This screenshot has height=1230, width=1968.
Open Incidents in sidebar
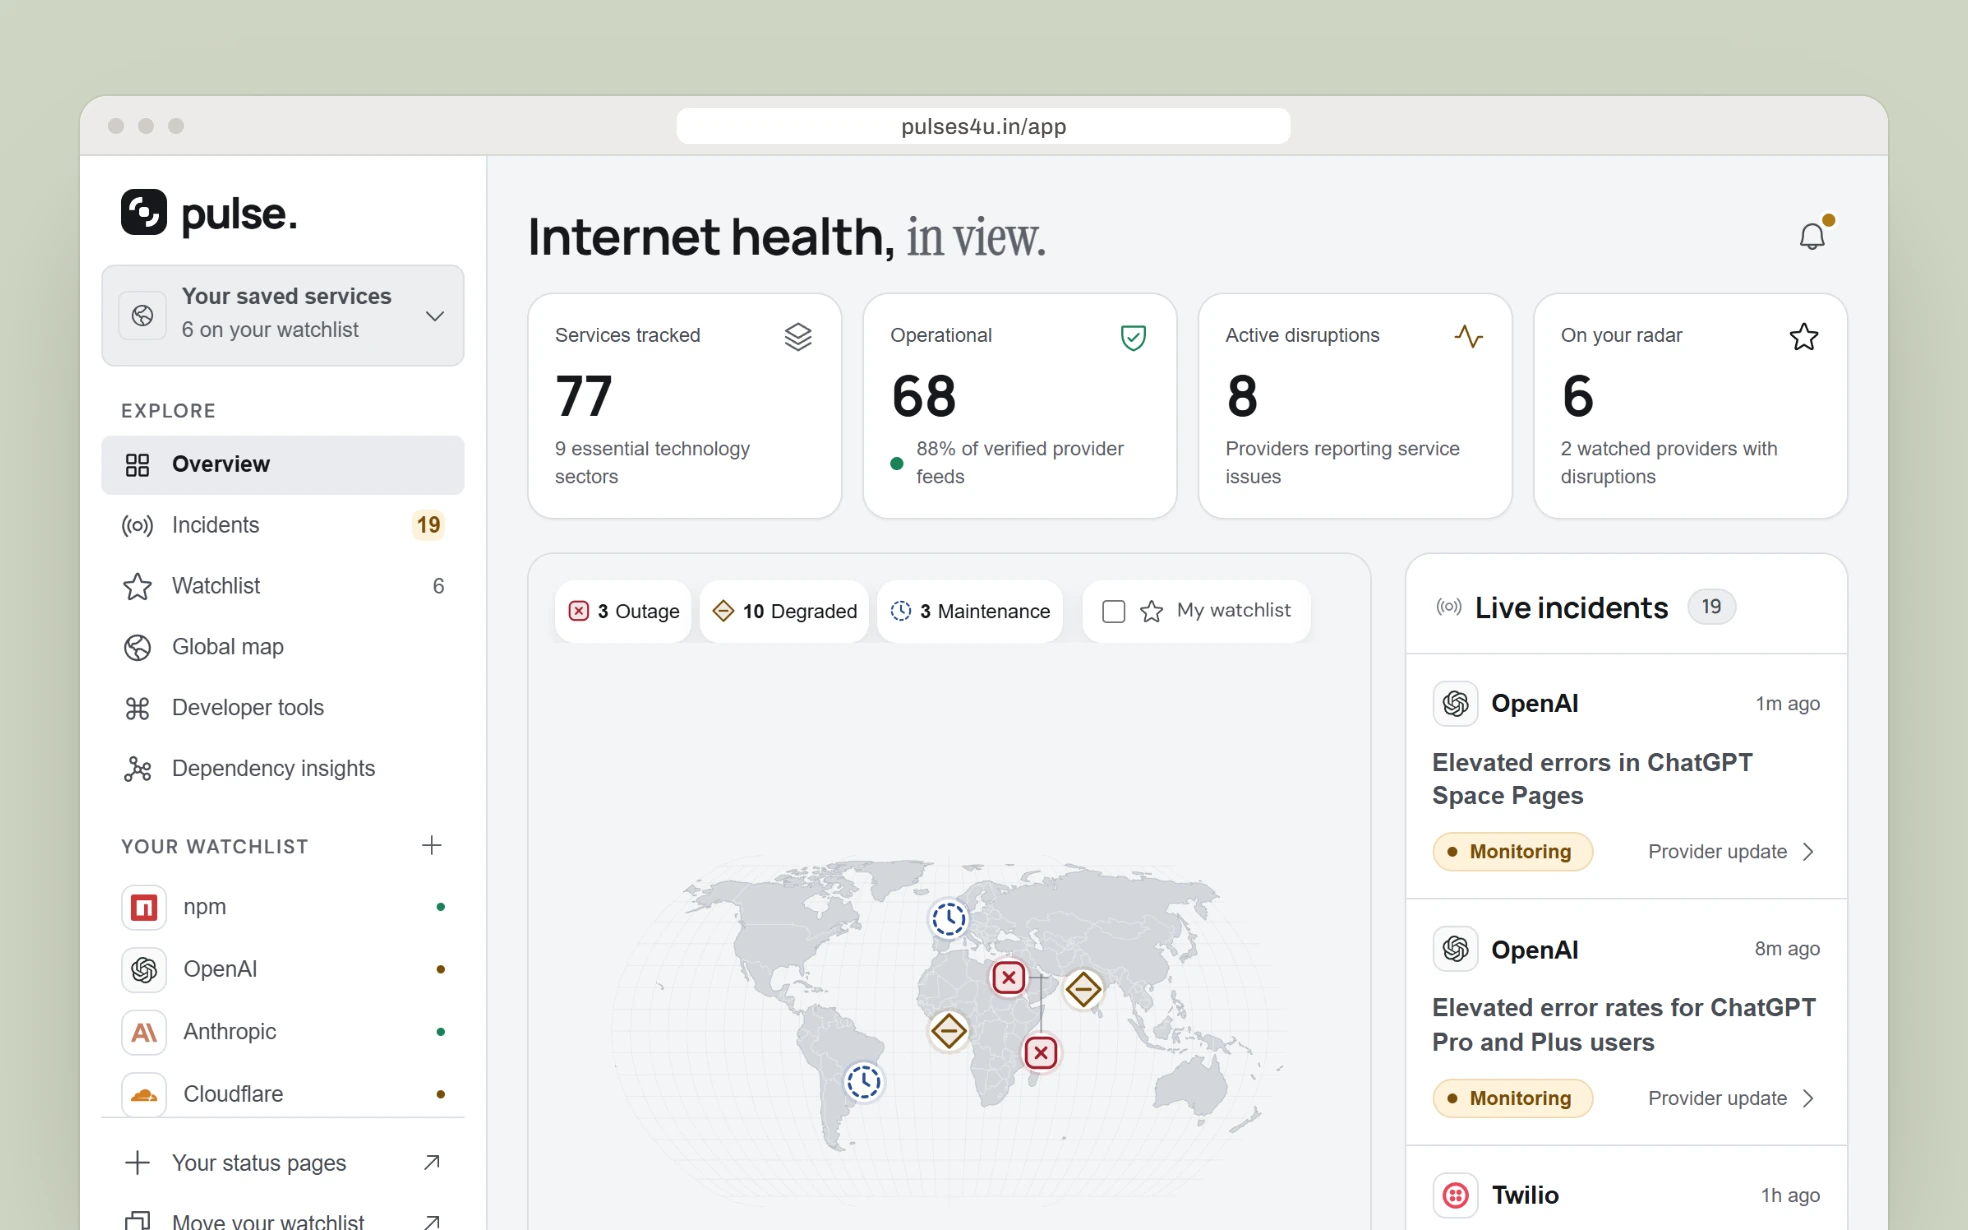tap(283, 525)
